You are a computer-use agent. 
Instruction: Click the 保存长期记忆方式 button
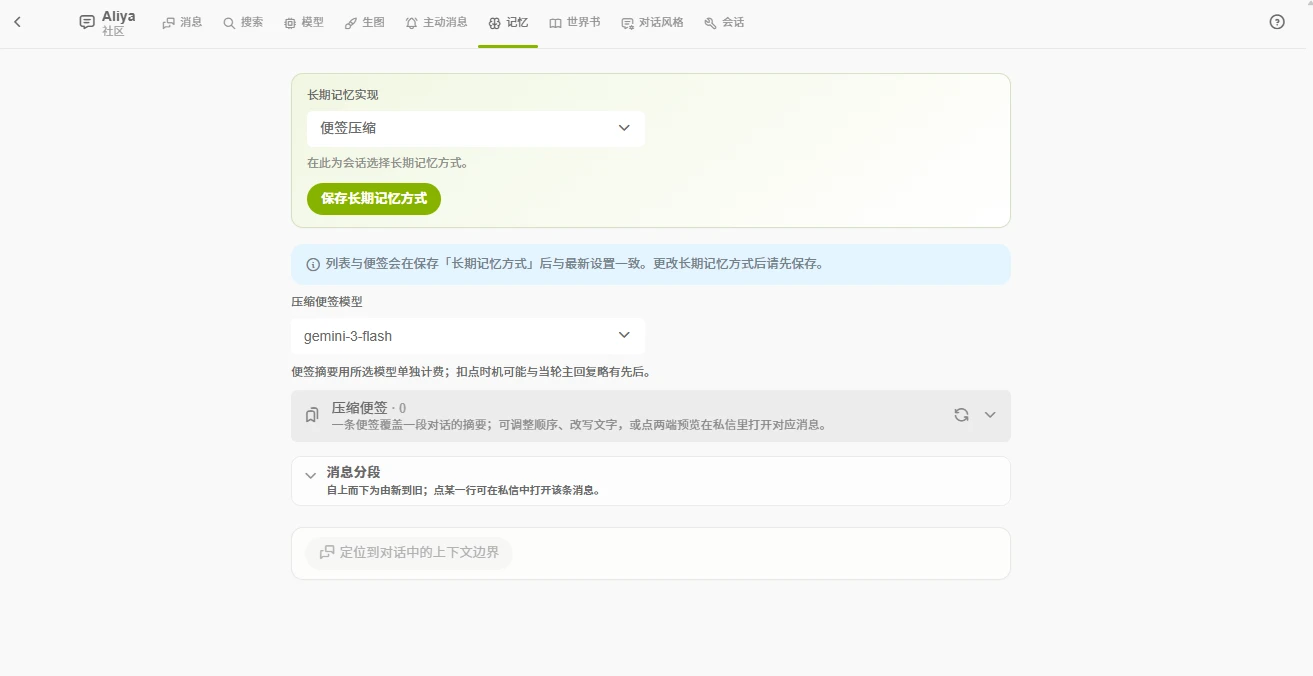coord(374,198)
